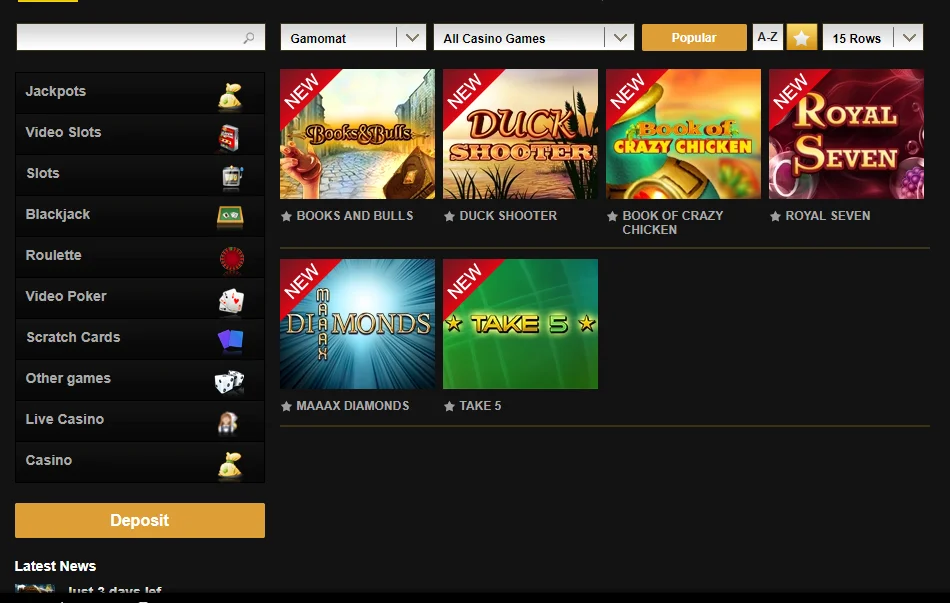
Task: Go to Blackjack games
Action: coord(140,216)
